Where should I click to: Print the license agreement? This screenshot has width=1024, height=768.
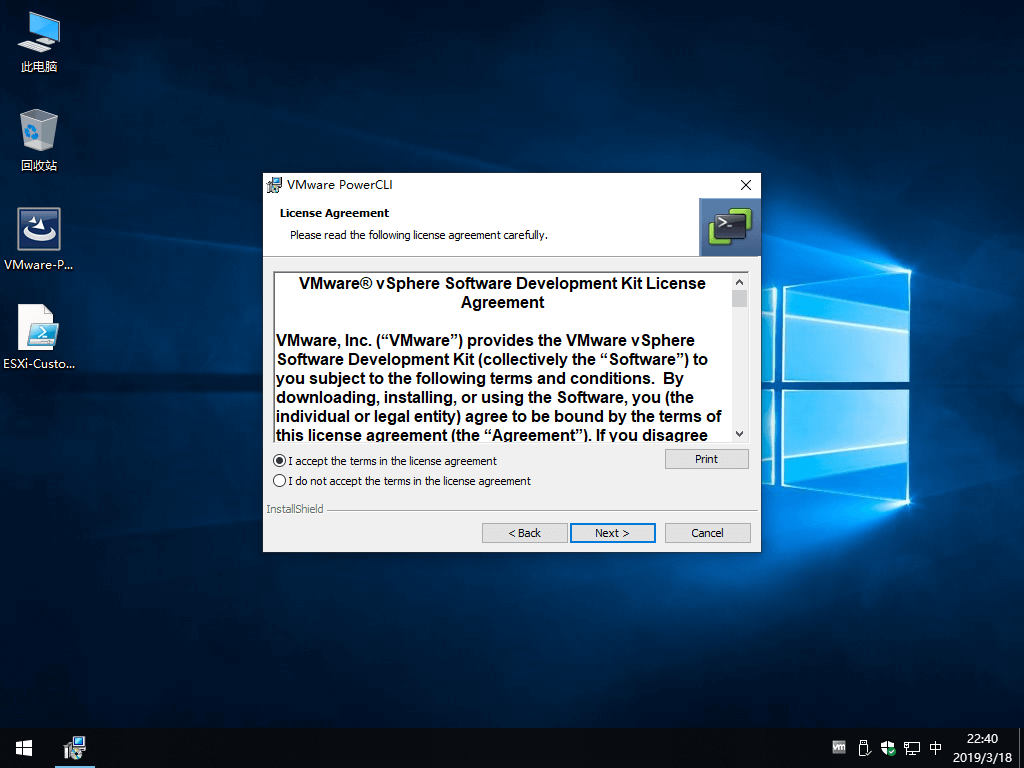click(x=706, y=458)
